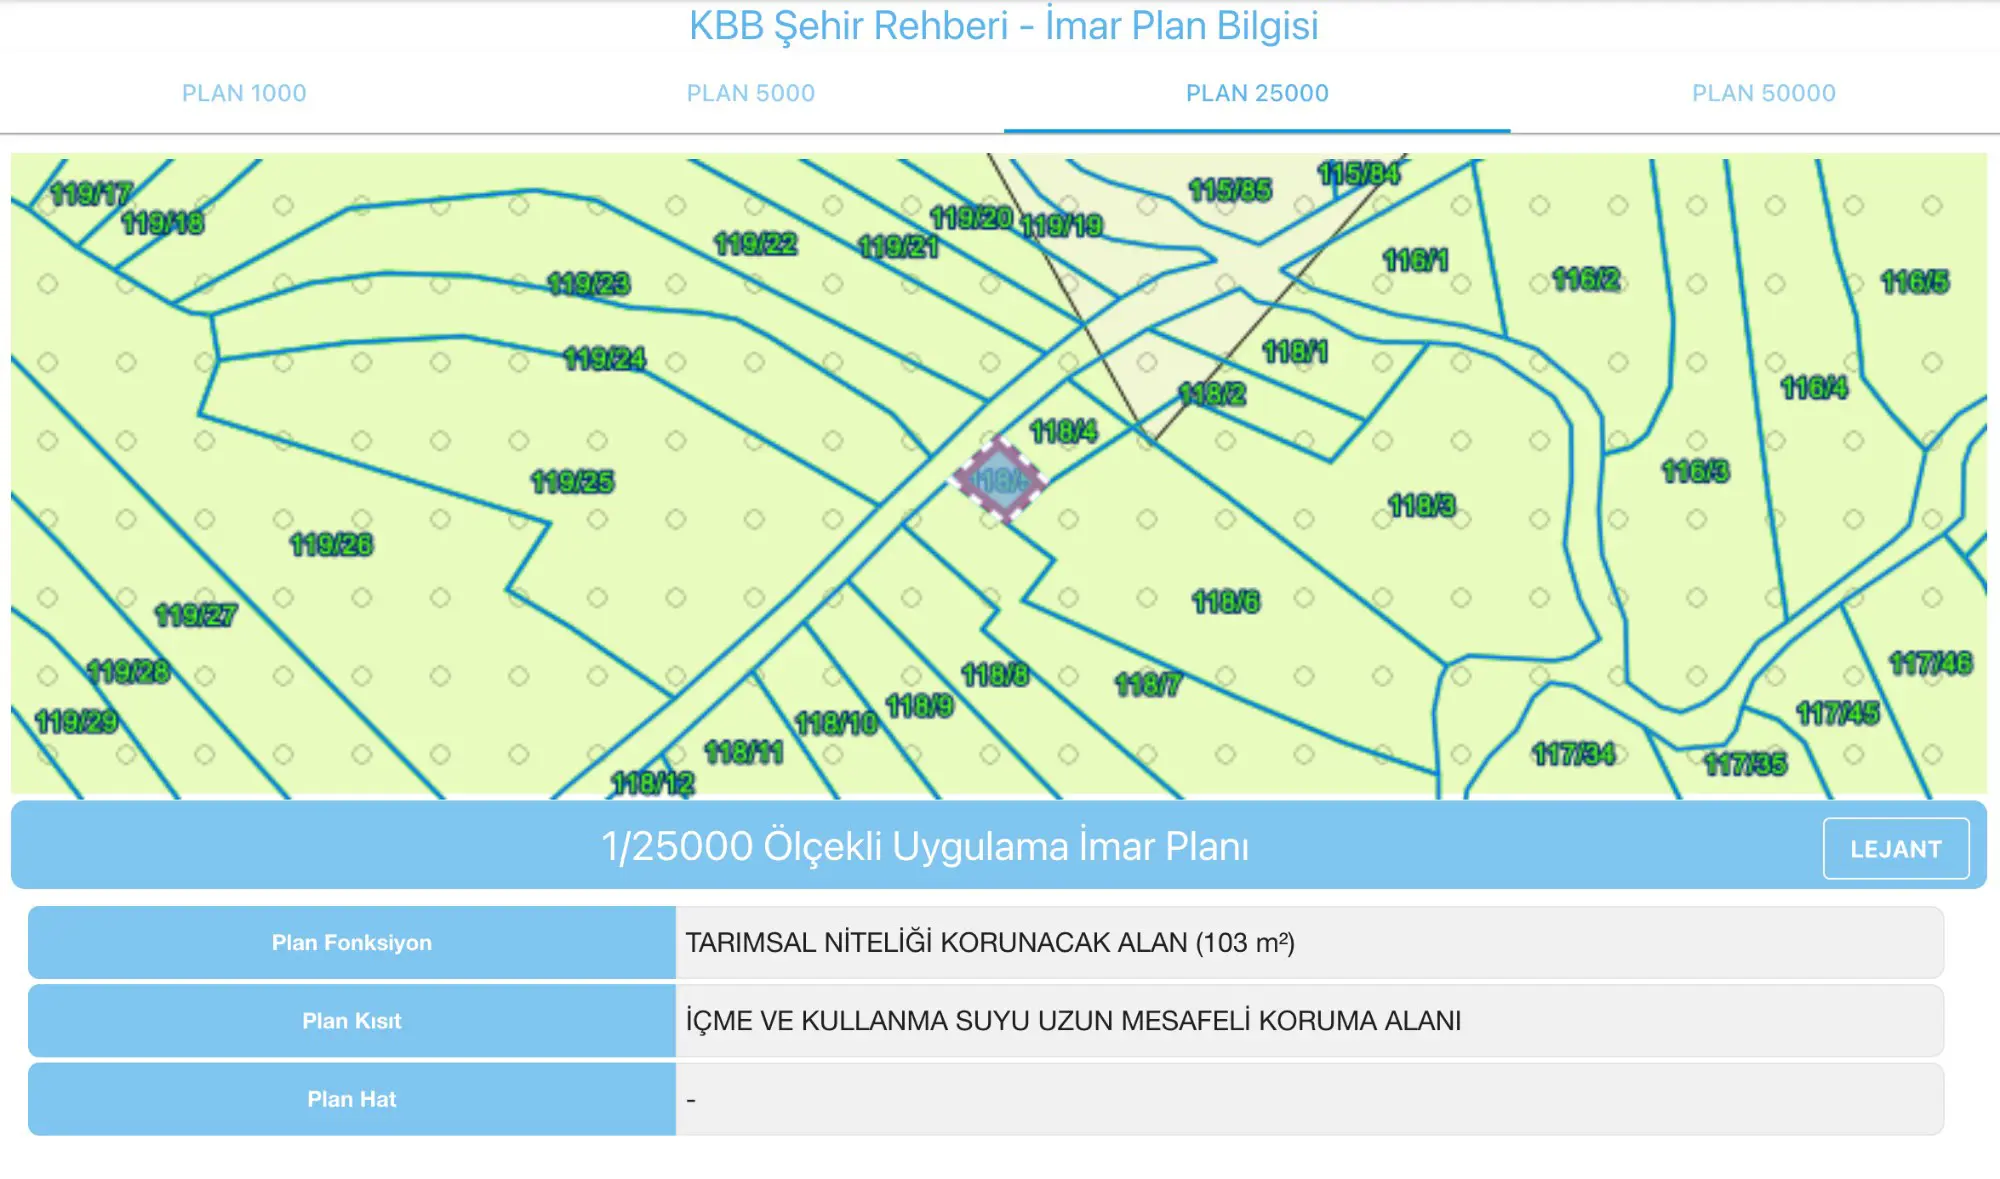This screenshot has height=1179, width=2000.
Task: Click parcel label 117/46 on the map
Action: point(1931,663)
